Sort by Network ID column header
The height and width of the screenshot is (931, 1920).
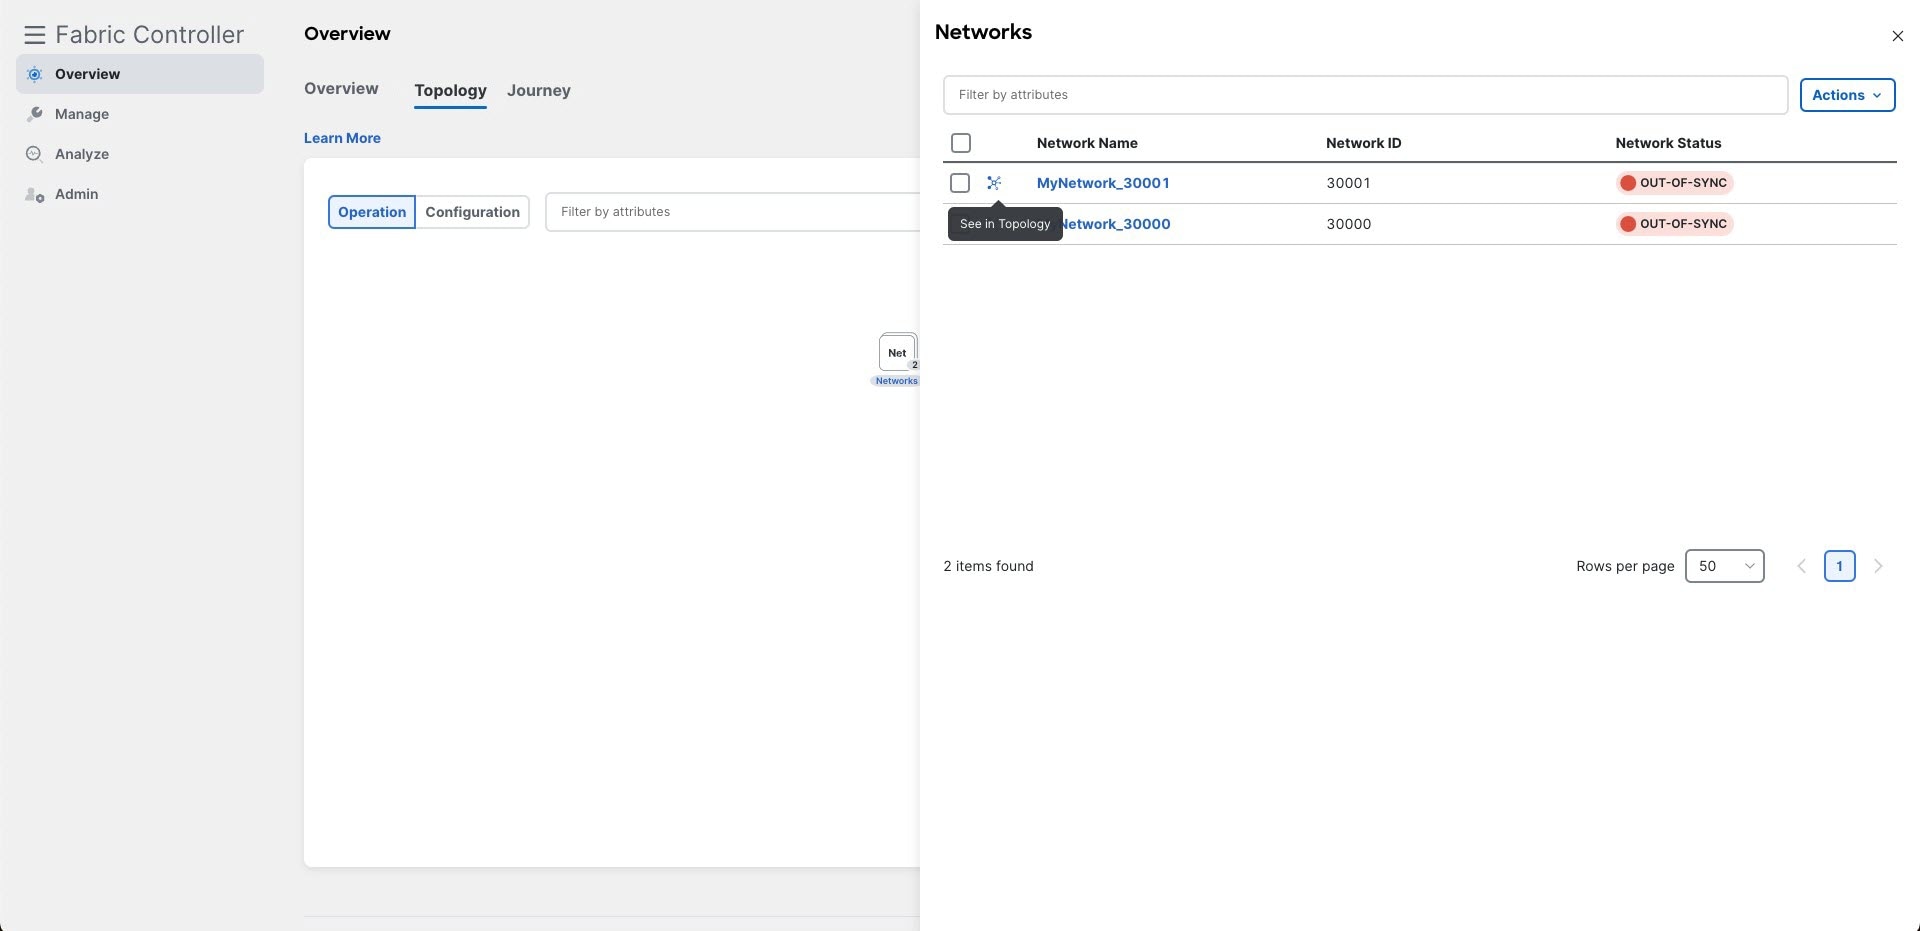coord(1363,143)
